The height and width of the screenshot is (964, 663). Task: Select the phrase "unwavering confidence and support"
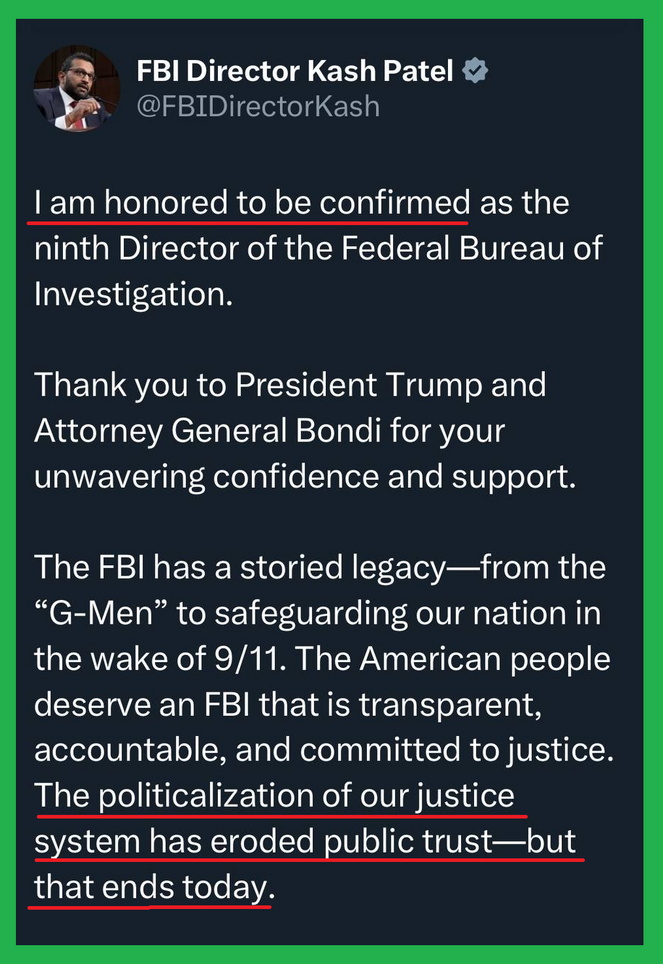tap(304, 476)
